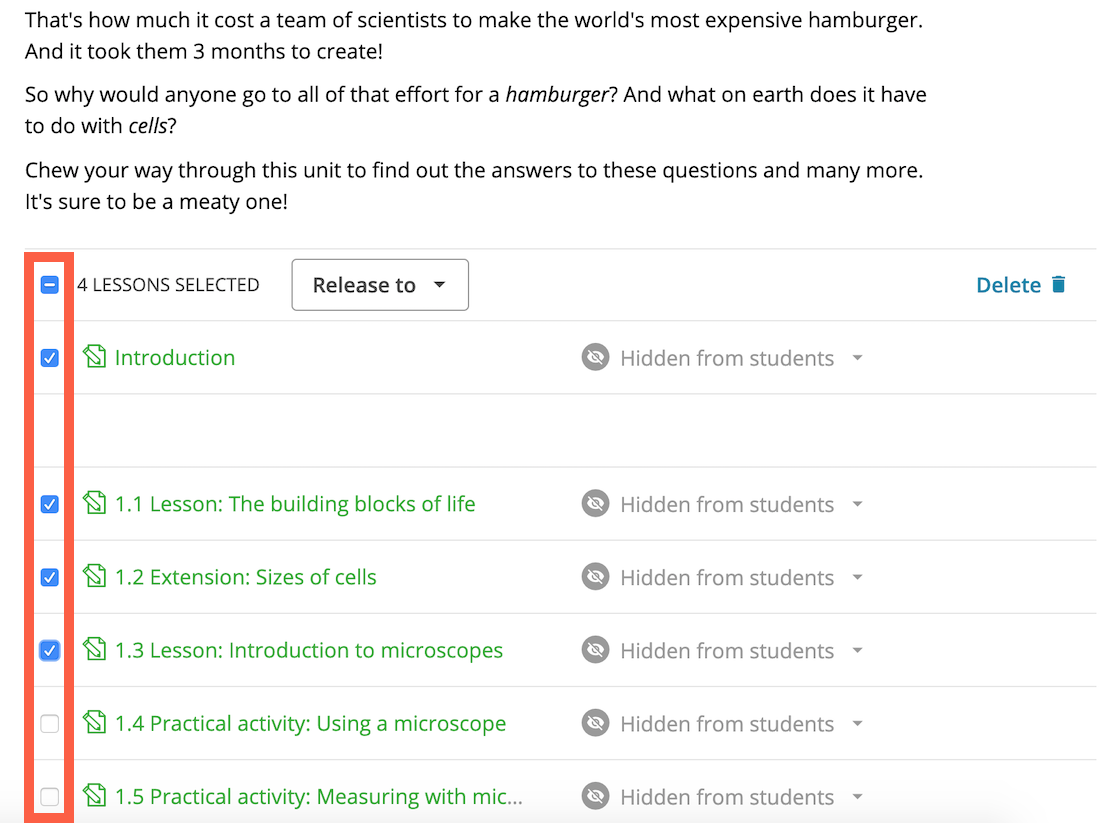Open 1.3 Lesson: Introduction to microscopes
1120x823 pixels.
tap(309, 650)
